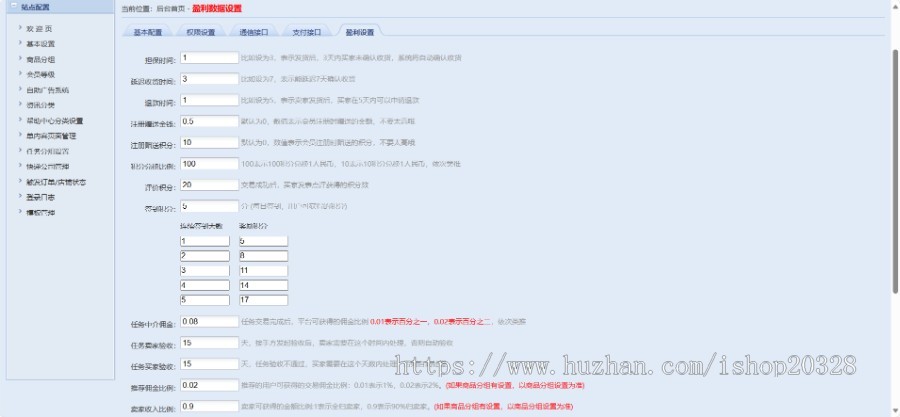Click the sign-in days input showing 4

coord(205,285)
